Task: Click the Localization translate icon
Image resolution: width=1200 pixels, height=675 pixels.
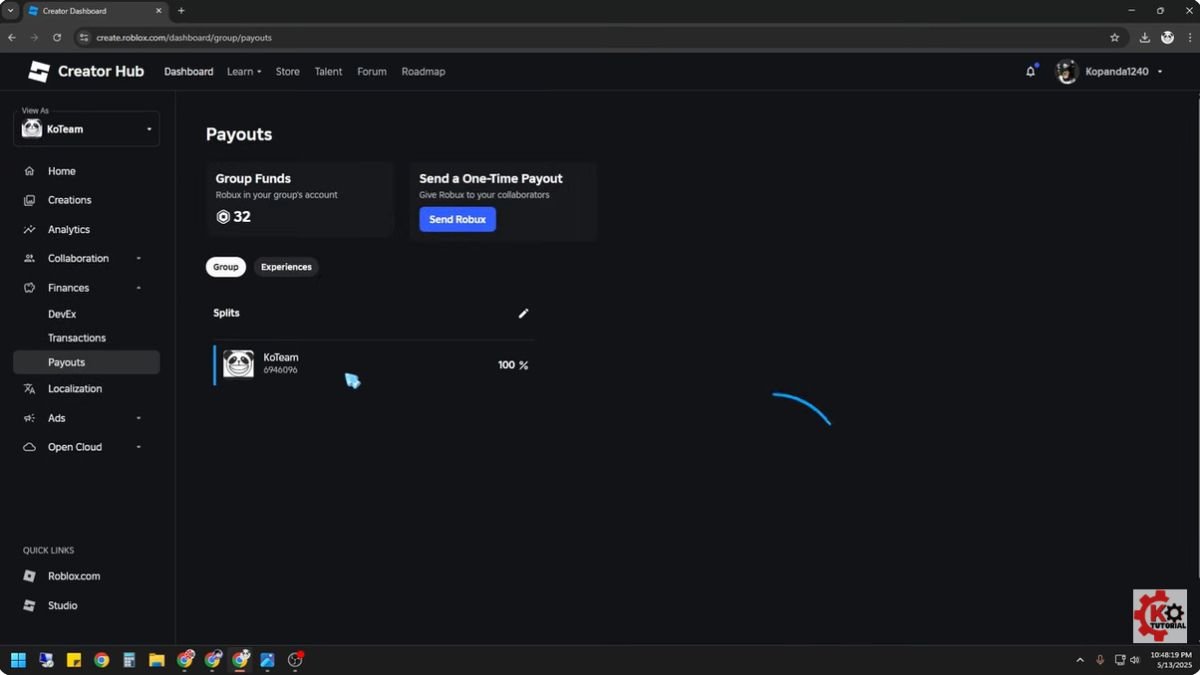Action: coord(30,389)
